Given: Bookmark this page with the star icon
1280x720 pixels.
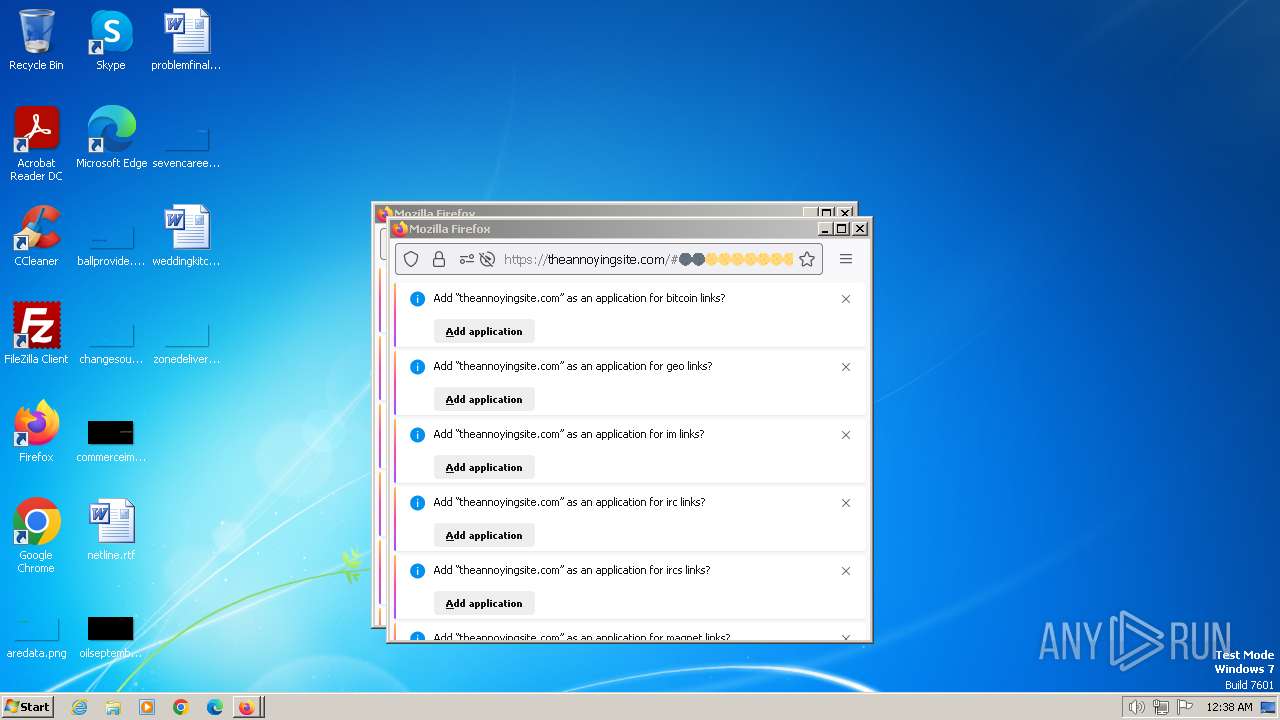Looking at the screenshot, I should [807, 259].
